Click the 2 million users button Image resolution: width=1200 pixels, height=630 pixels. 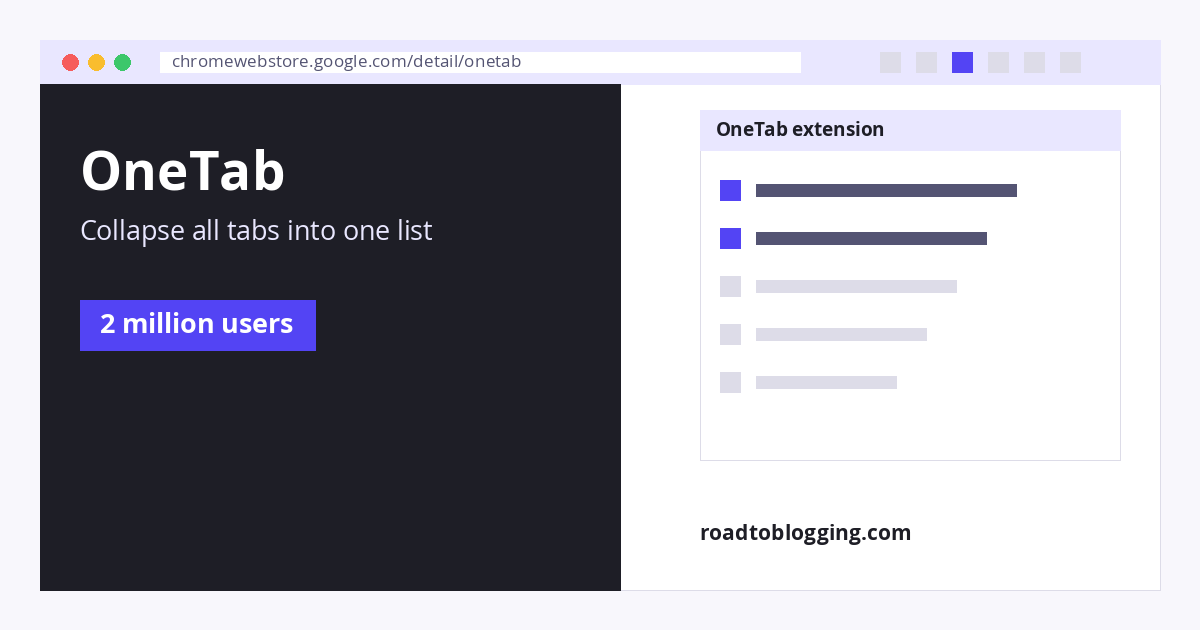tap(198, 325)
